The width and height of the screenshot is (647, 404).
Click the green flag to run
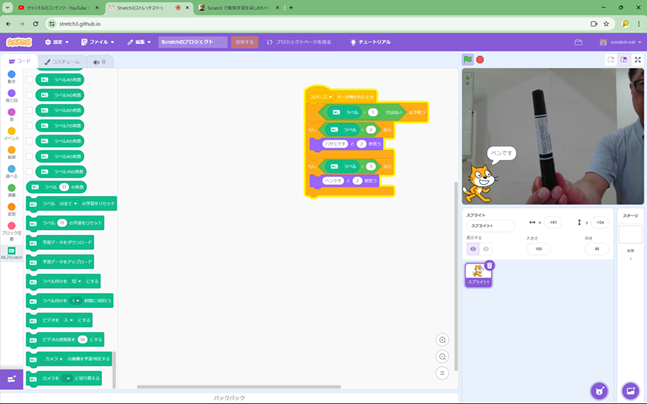467,60
